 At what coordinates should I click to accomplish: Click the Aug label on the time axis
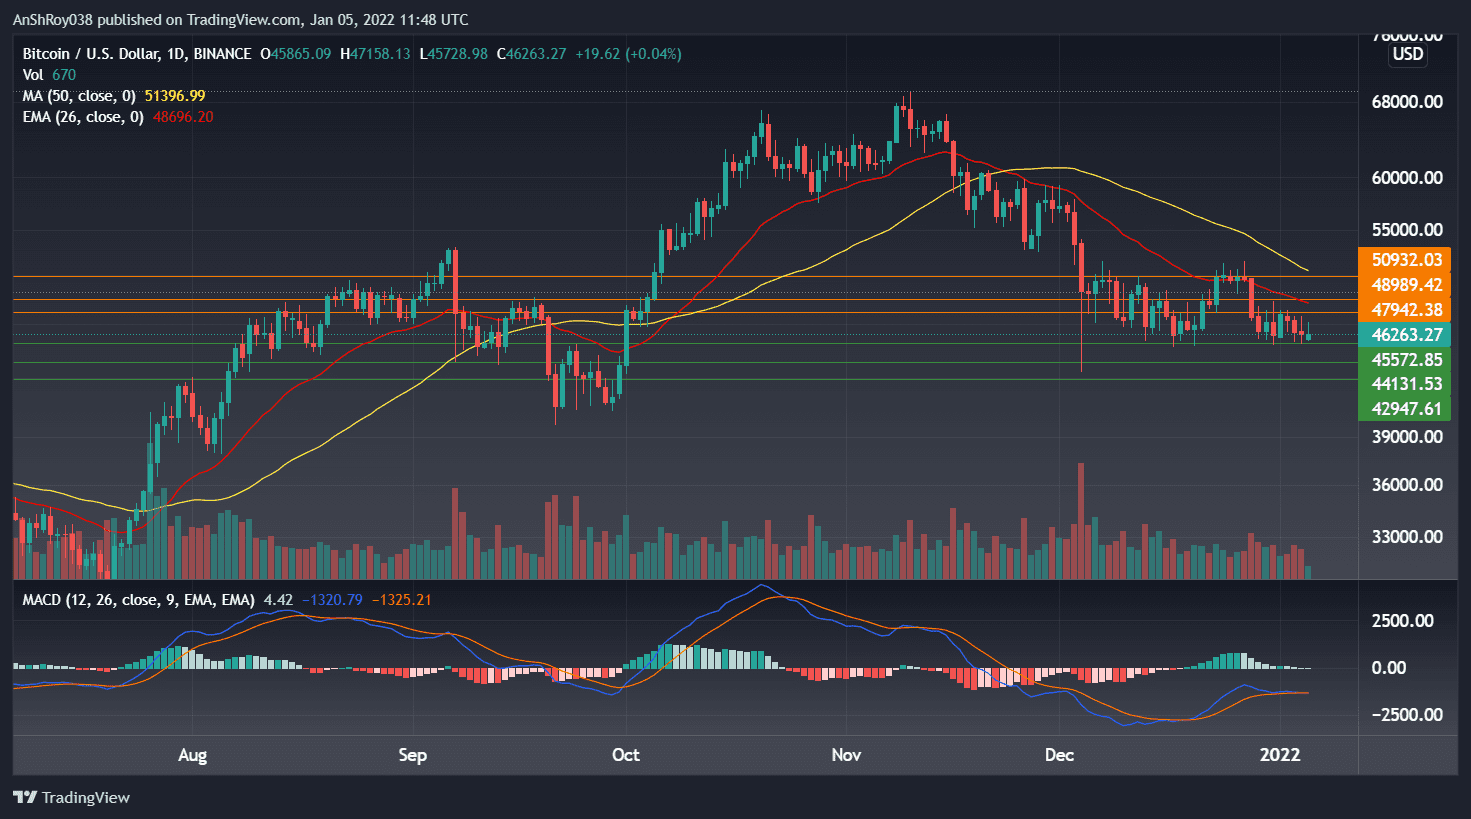tap(192, 756)
